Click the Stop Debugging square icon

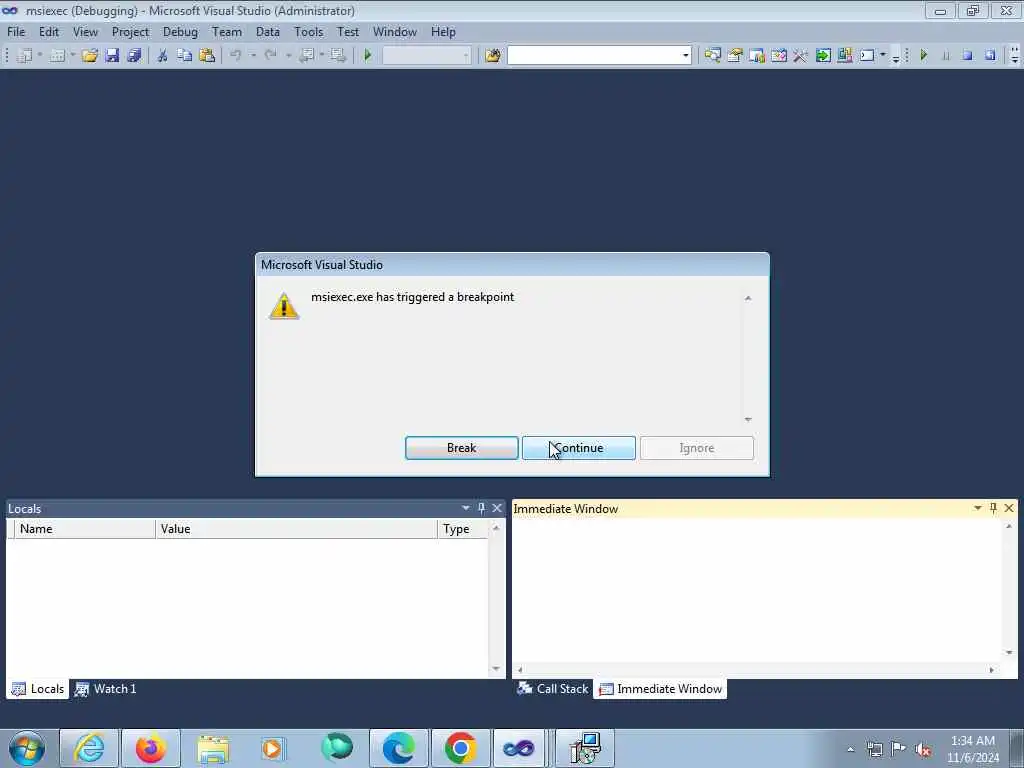tap(968, 56)
